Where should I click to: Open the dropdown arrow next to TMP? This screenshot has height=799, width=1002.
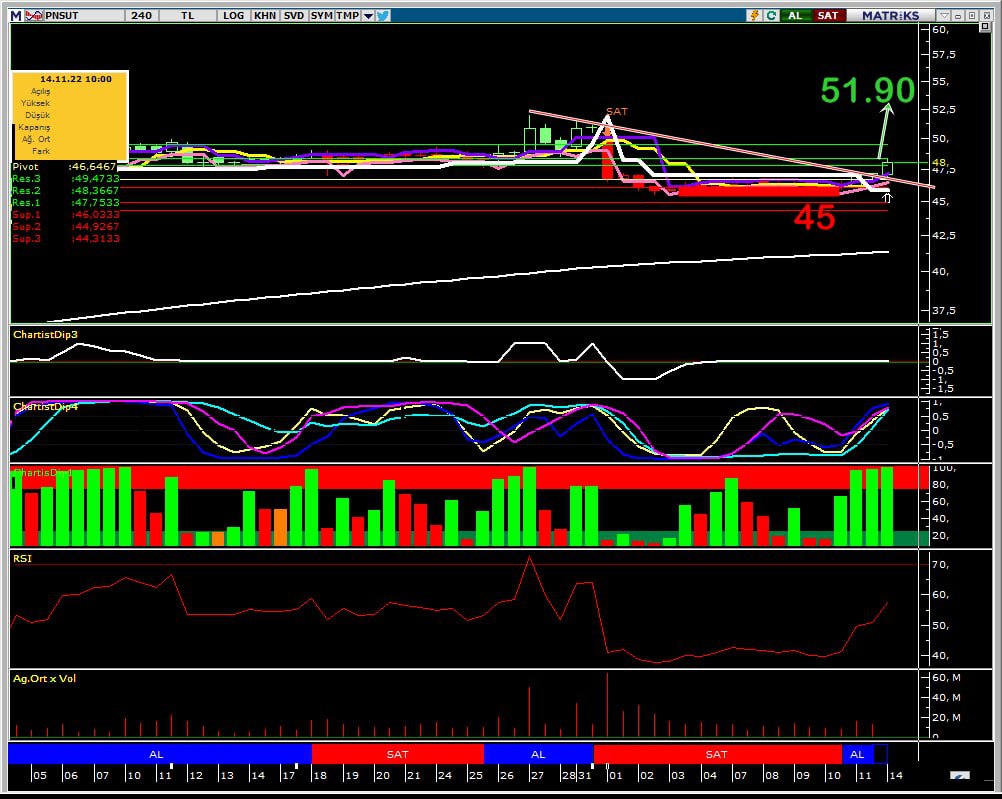click(x=368, y=15)
